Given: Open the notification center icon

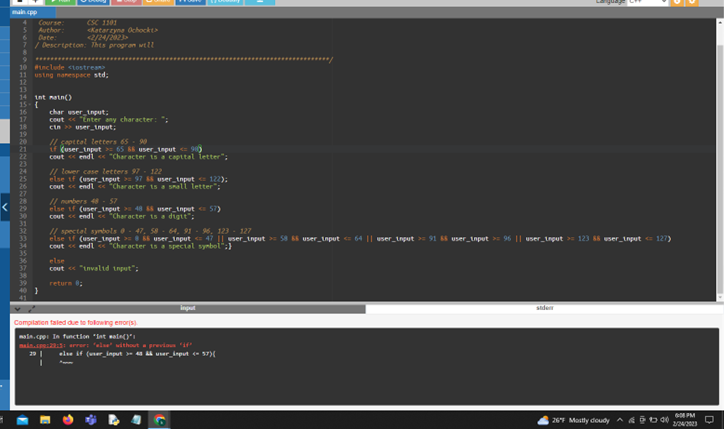Looking at the screenshot, I should coord(709,420).
